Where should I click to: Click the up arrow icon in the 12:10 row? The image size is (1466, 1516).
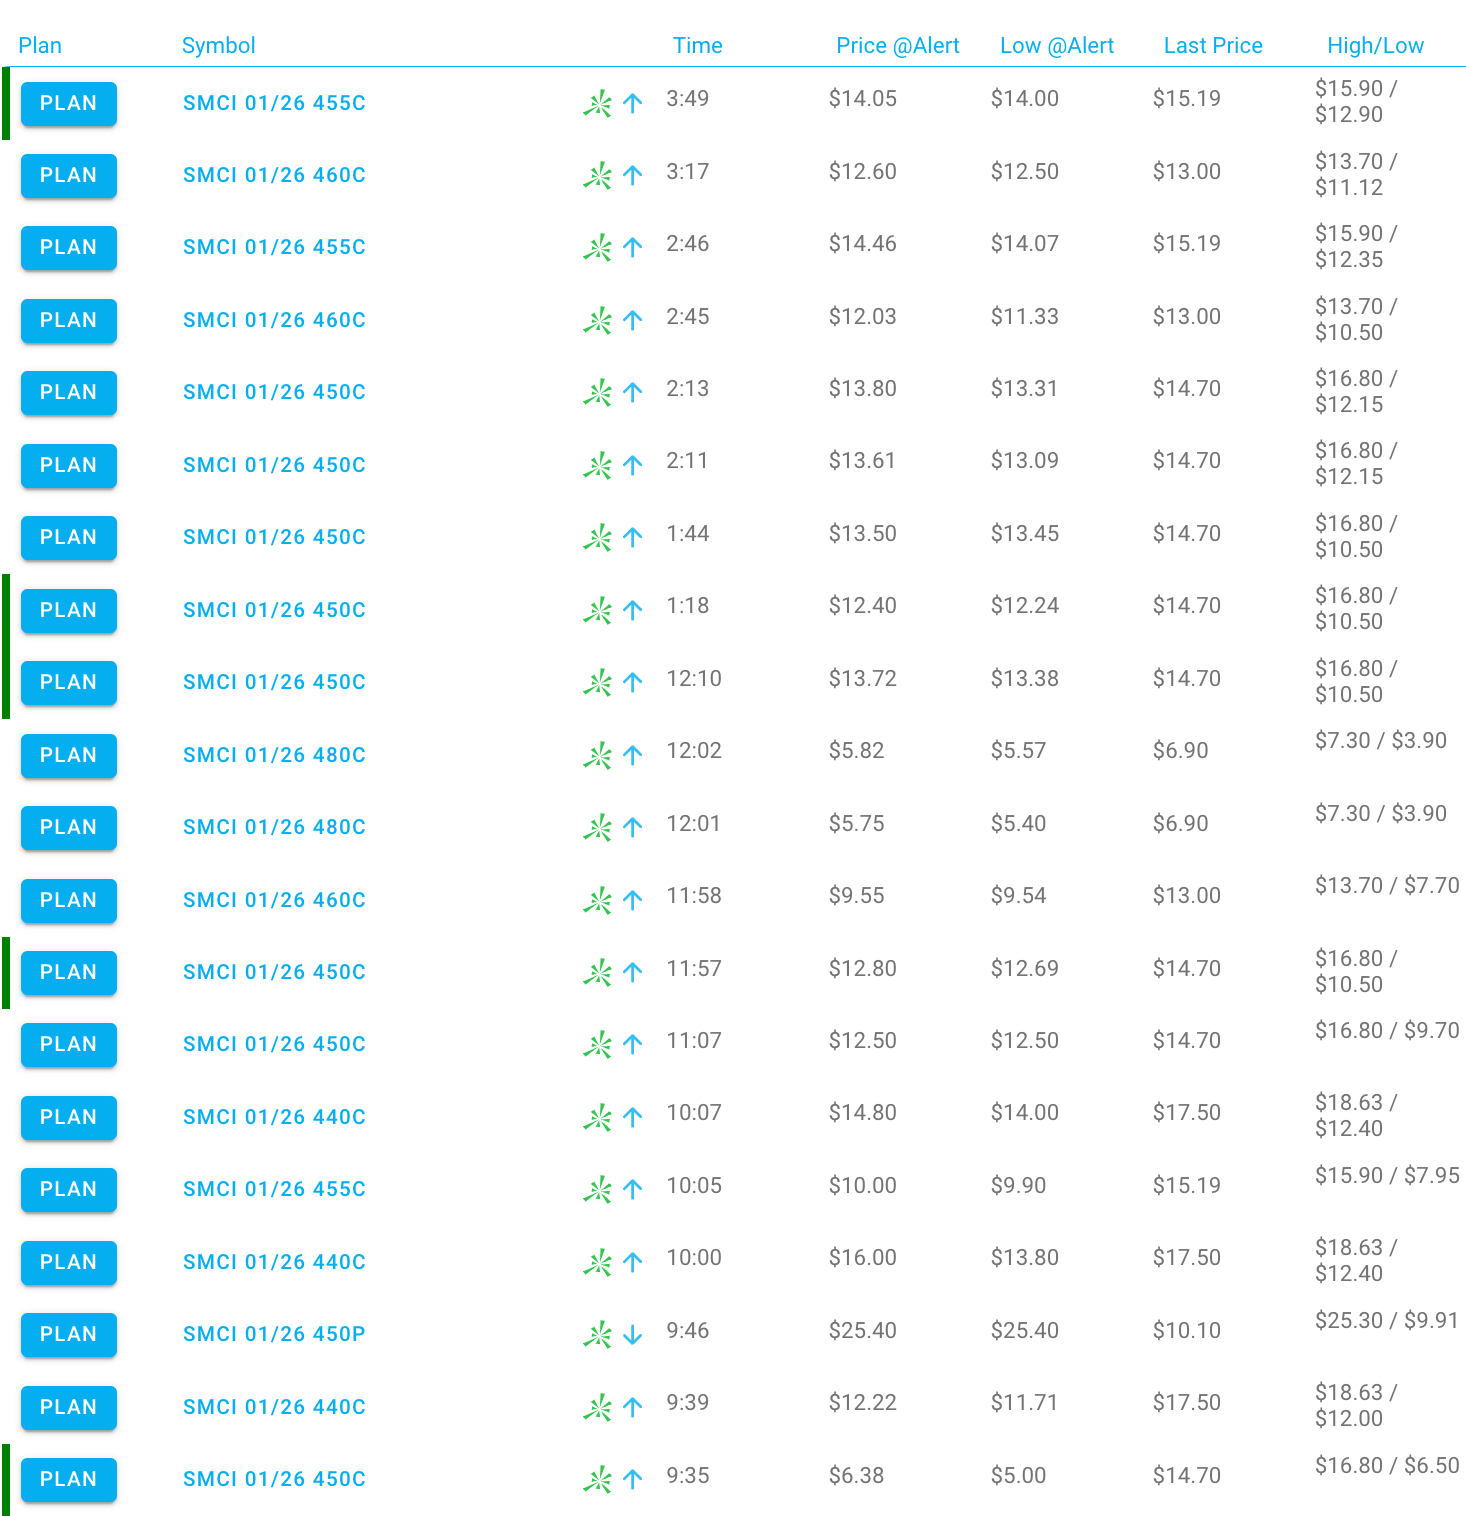tap(632, 683)
